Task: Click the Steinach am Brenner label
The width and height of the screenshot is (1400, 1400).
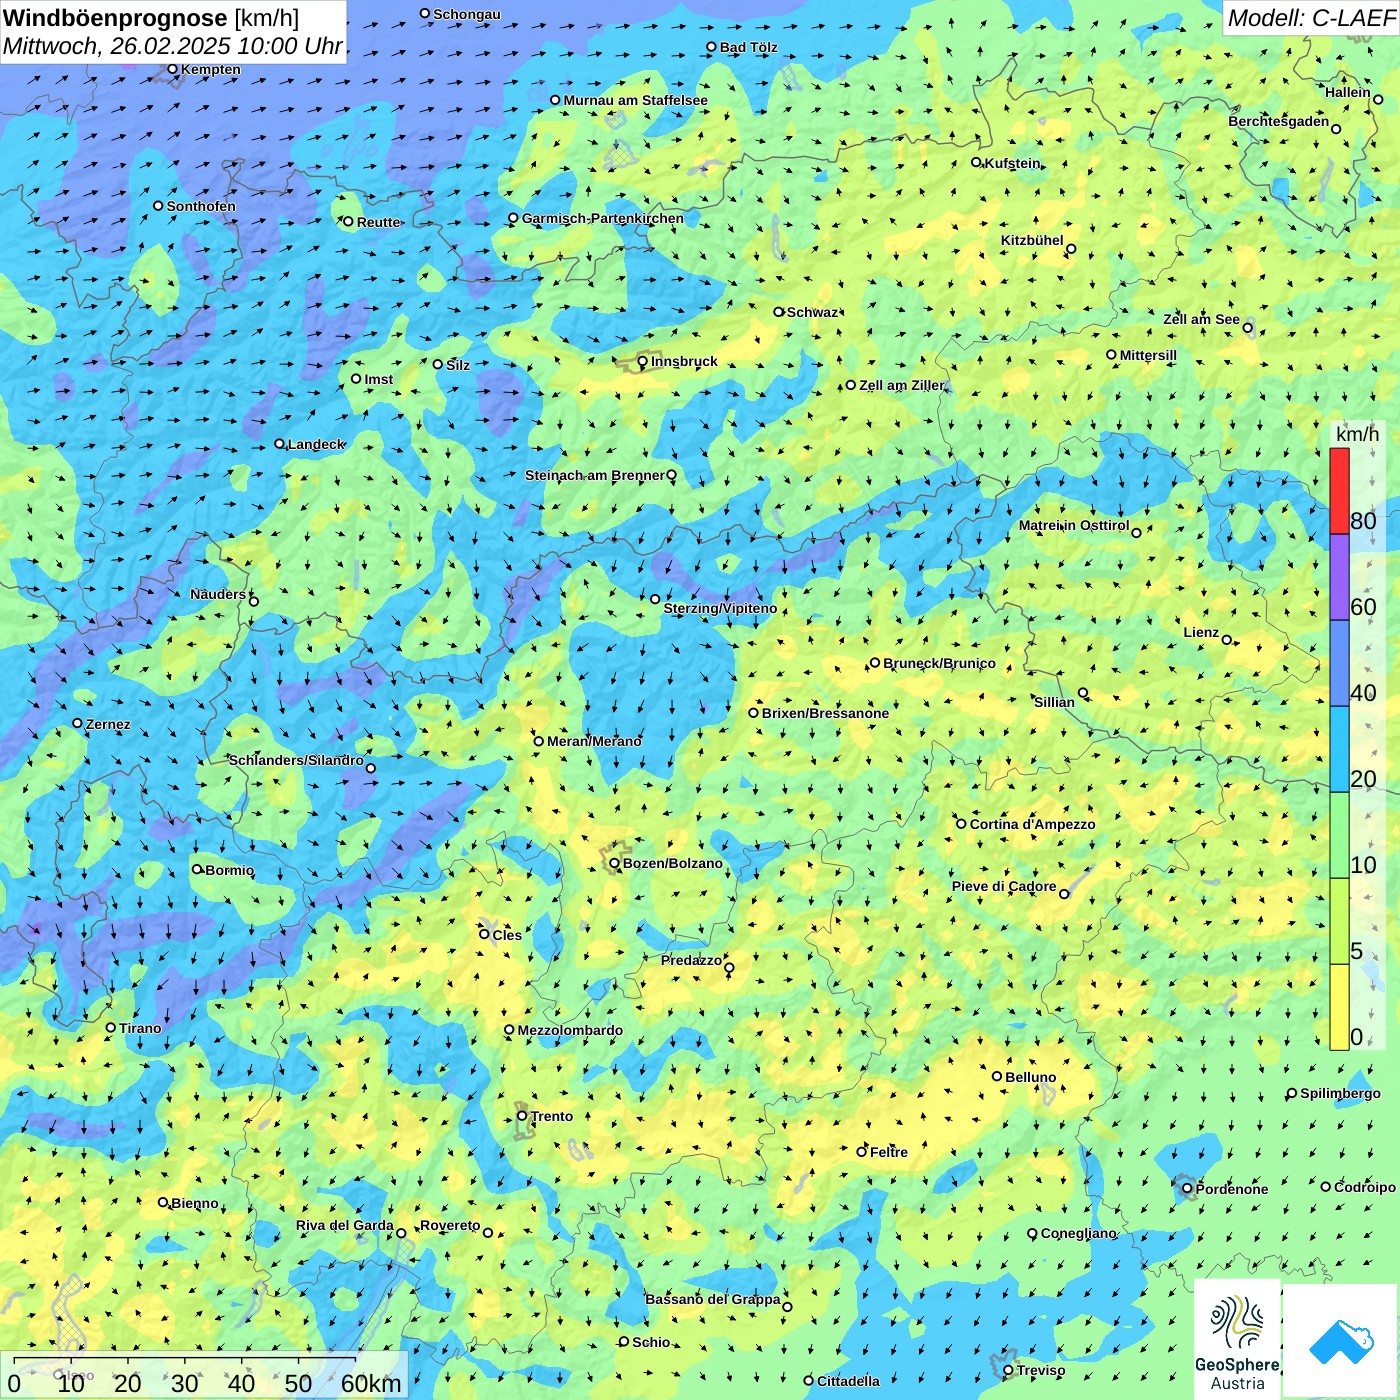Action: (594, 476)
